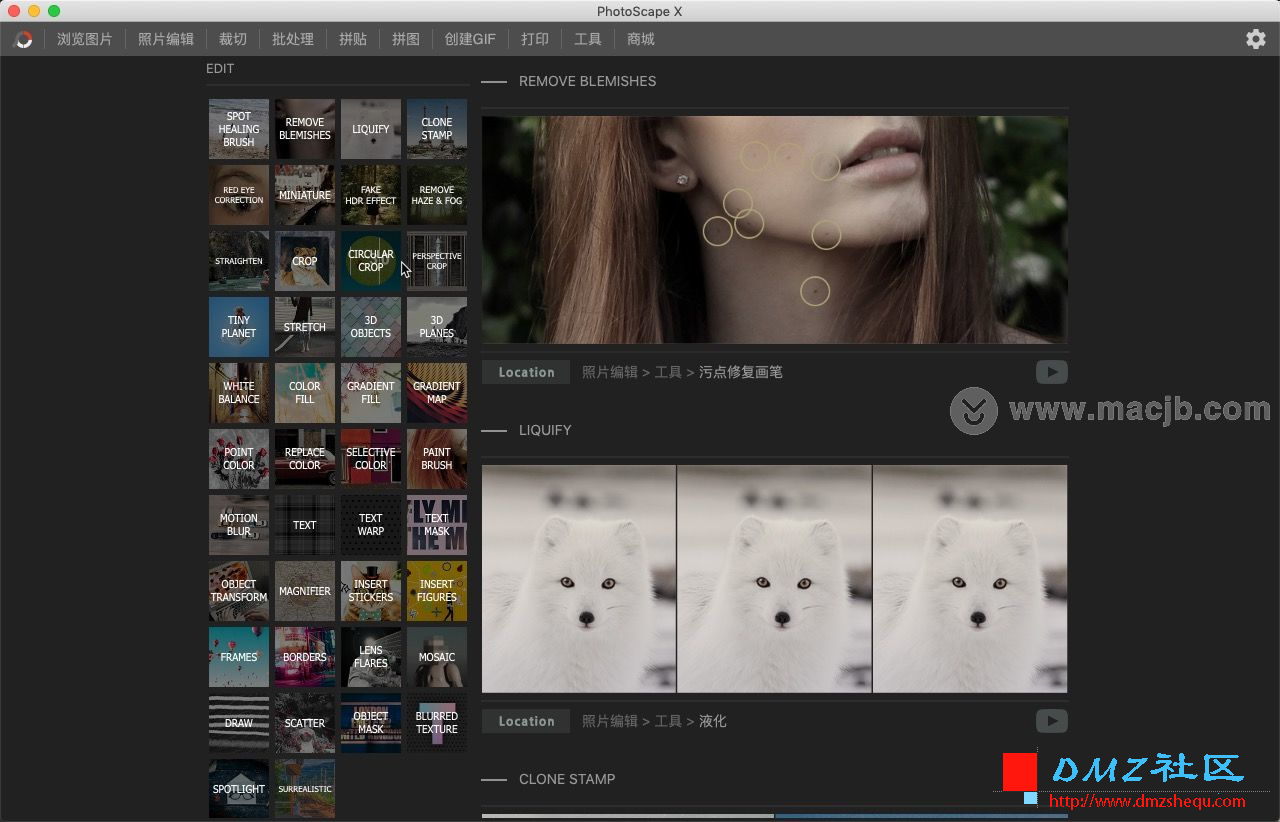This screenshot has width=1280, height=822.
Task: Choose the Magnifier tile
Action: click(x=305, y=591)
